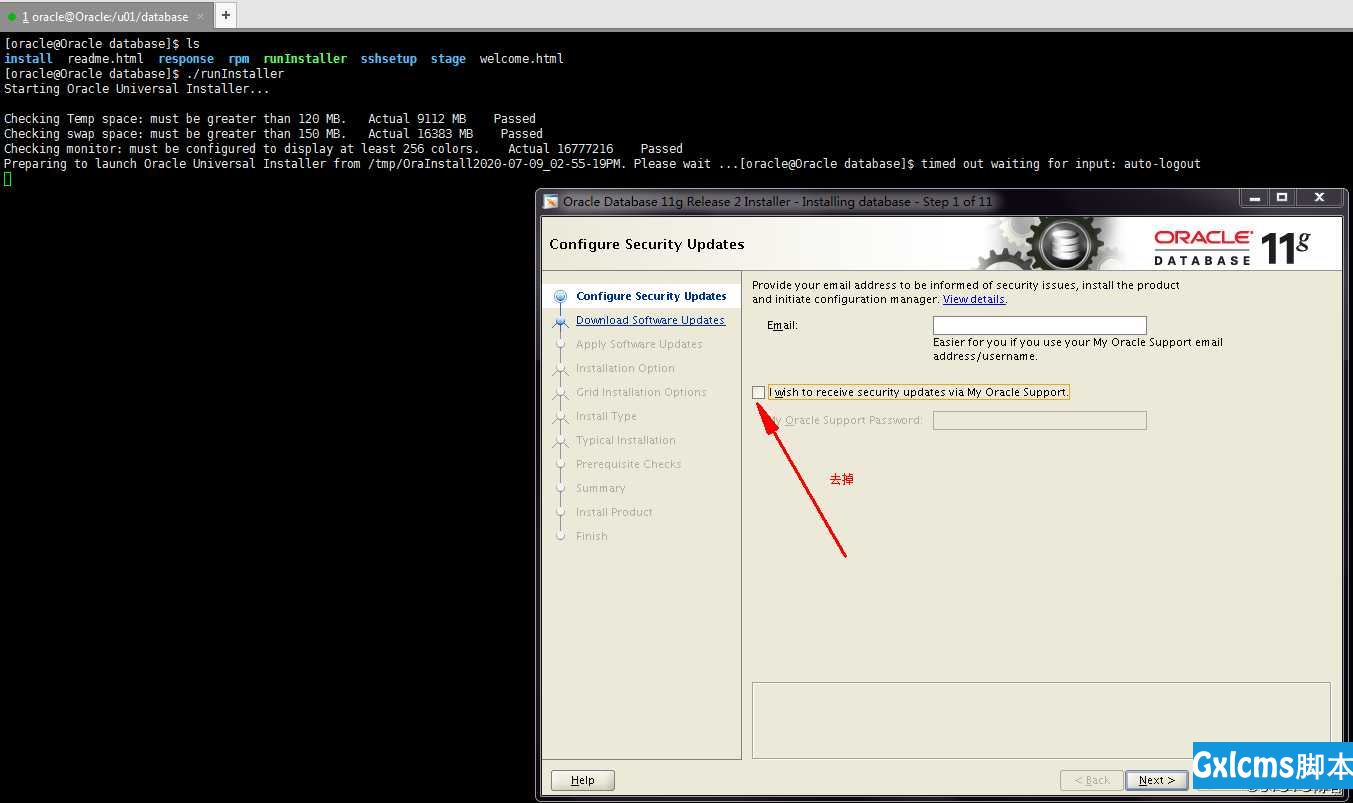Select the oracle@Oracle terminal tab
Screen dimensions: 1353x803
coord(105,16)
